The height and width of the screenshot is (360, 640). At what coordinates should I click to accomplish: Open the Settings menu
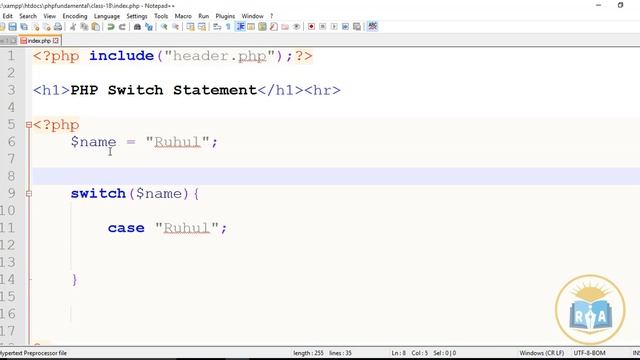(137, 16)
